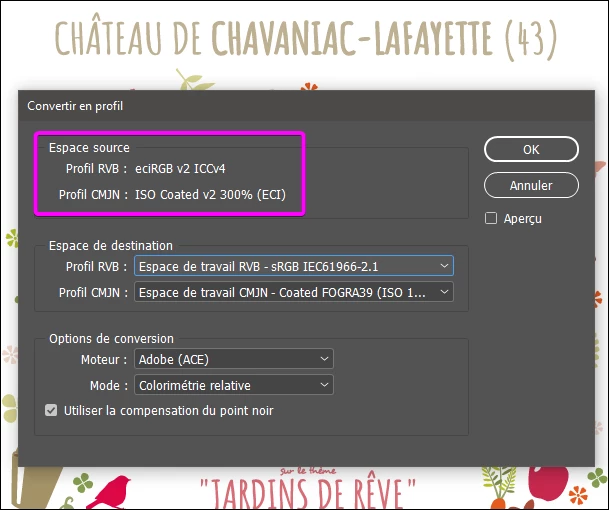
Task: Select source text eciRGB v2 ICCv4
Action: tap(180, 169)
